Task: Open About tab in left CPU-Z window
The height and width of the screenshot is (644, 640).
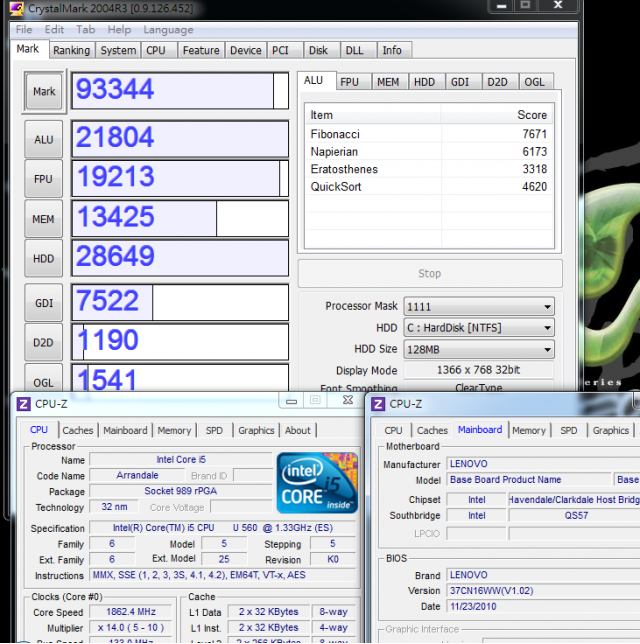Action: coord(298,430)
